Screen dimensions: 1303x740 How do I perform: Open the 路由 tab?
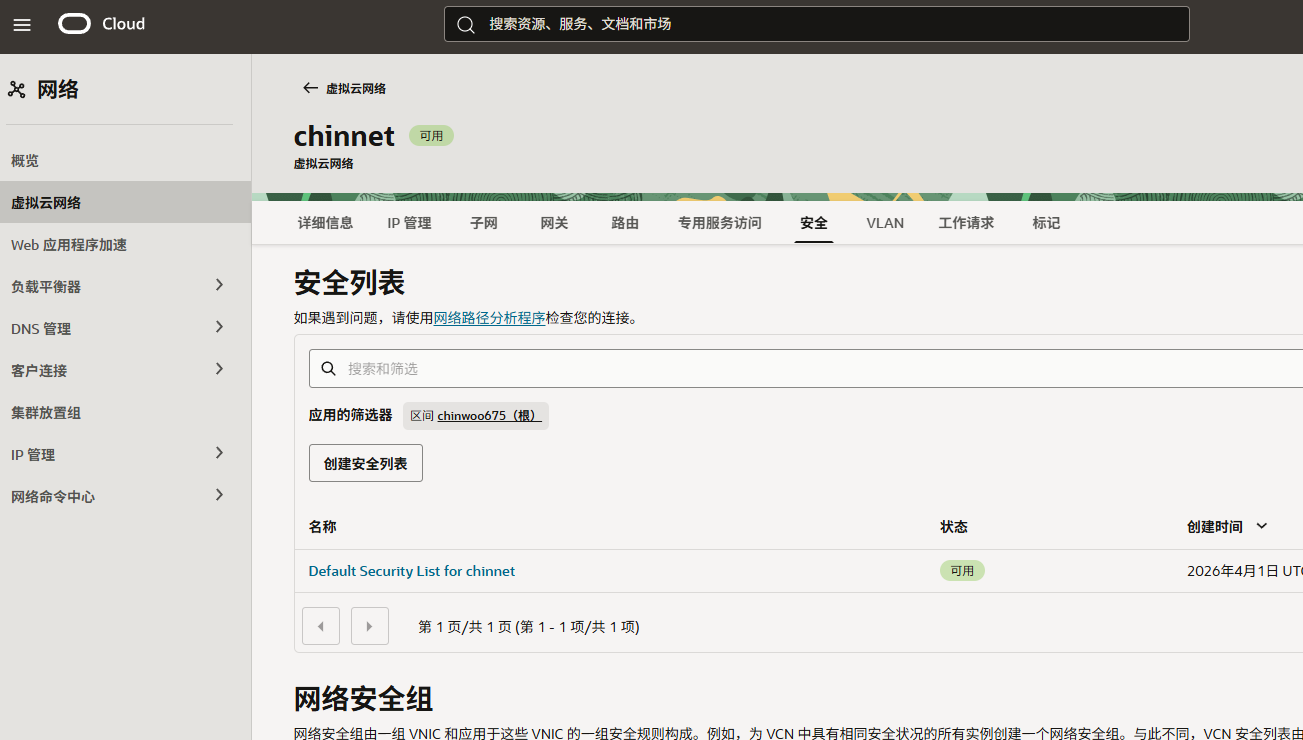tap(625, 223)
